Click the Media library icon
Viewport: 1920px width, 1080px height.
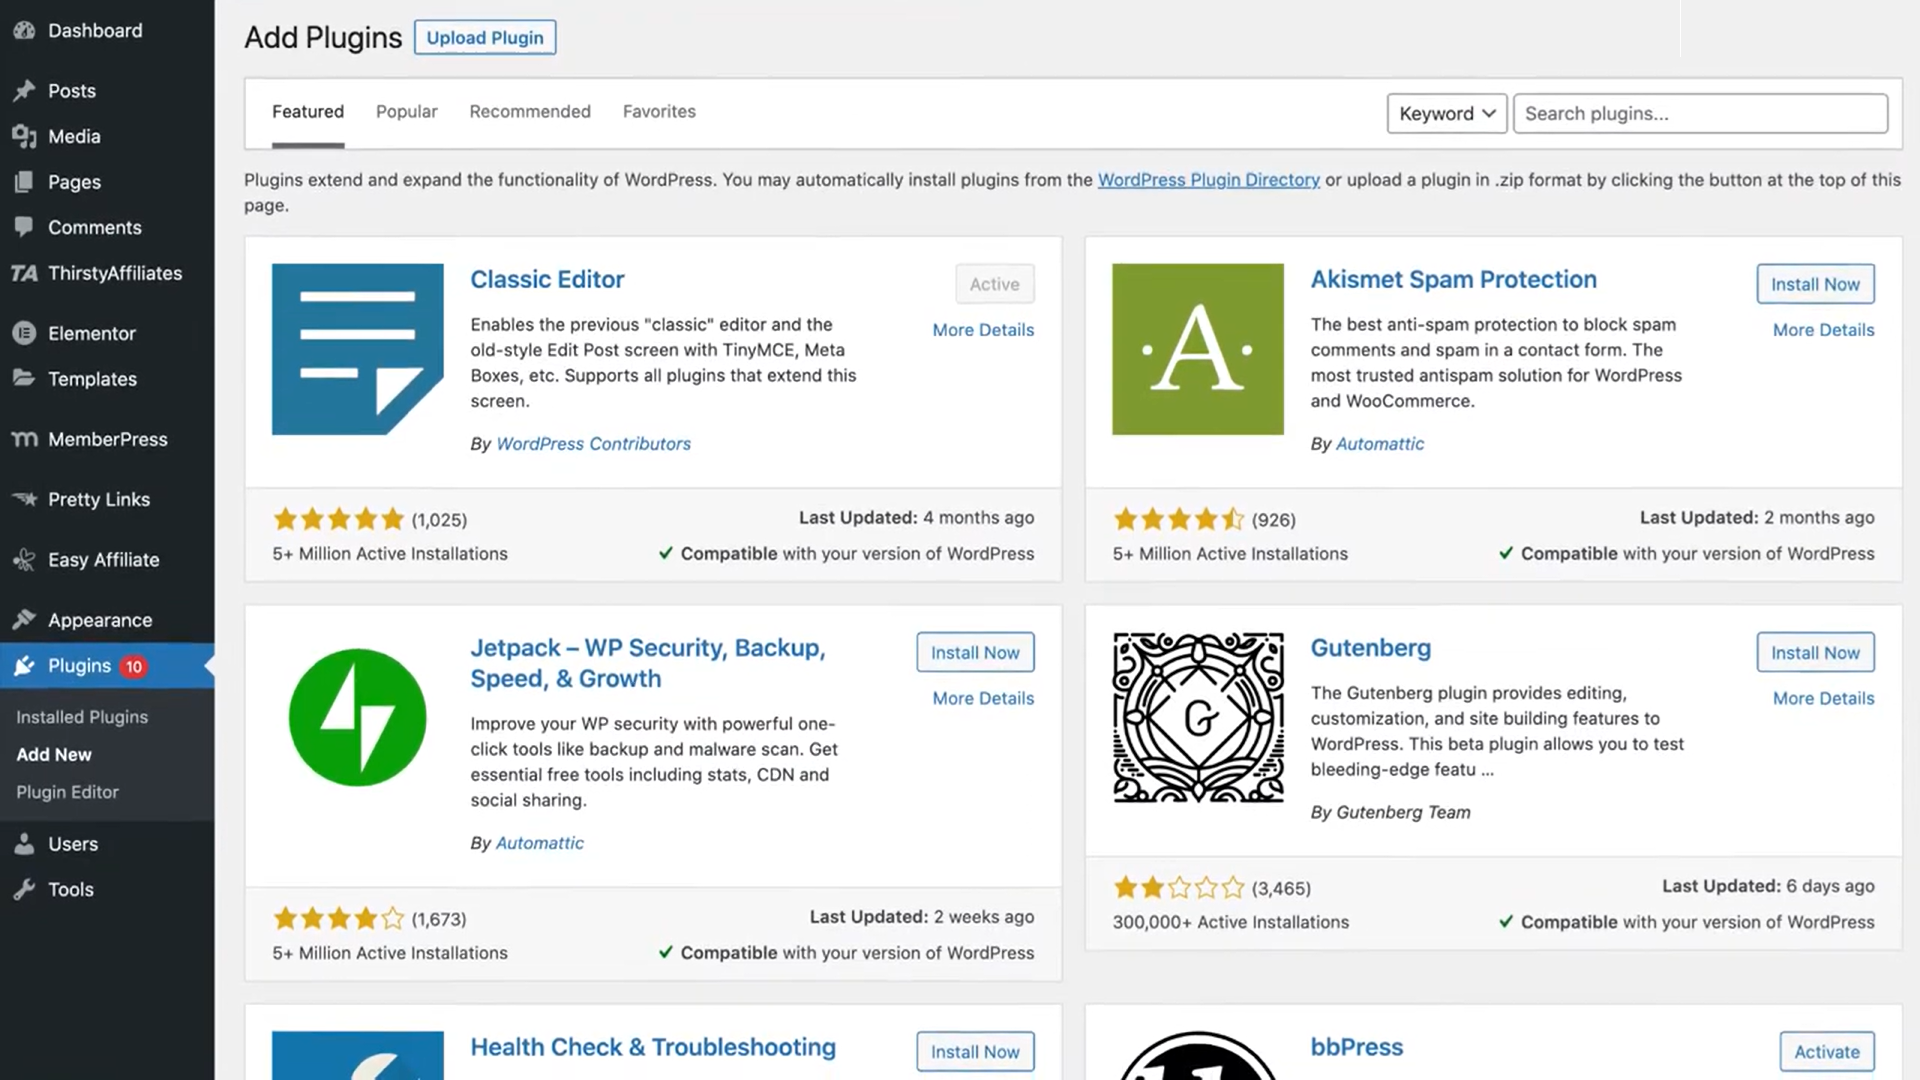(x=24, y=137)
